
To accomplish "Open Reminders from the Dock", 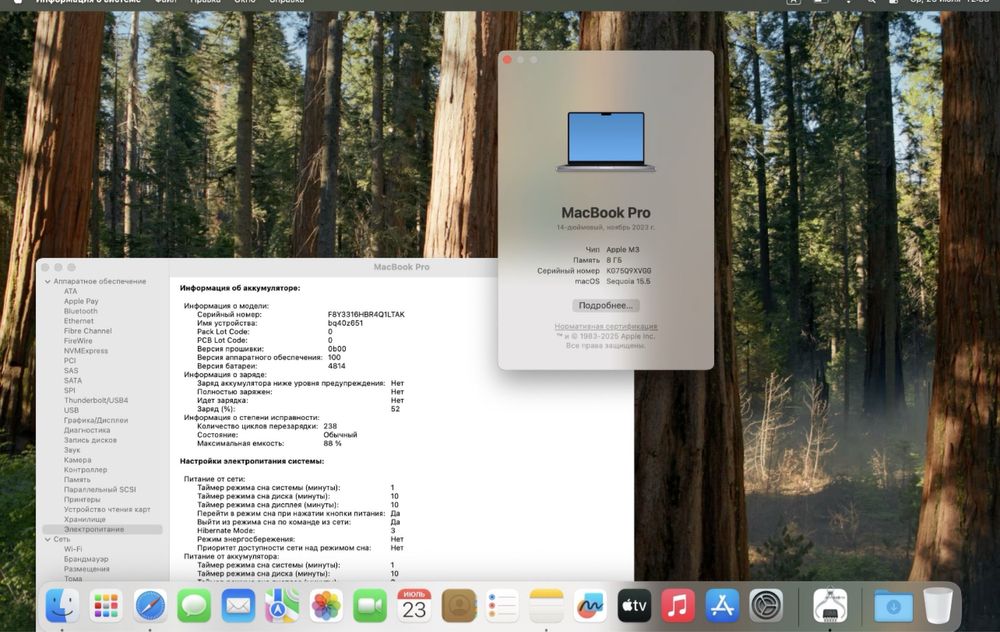I will tap(503, 605).
